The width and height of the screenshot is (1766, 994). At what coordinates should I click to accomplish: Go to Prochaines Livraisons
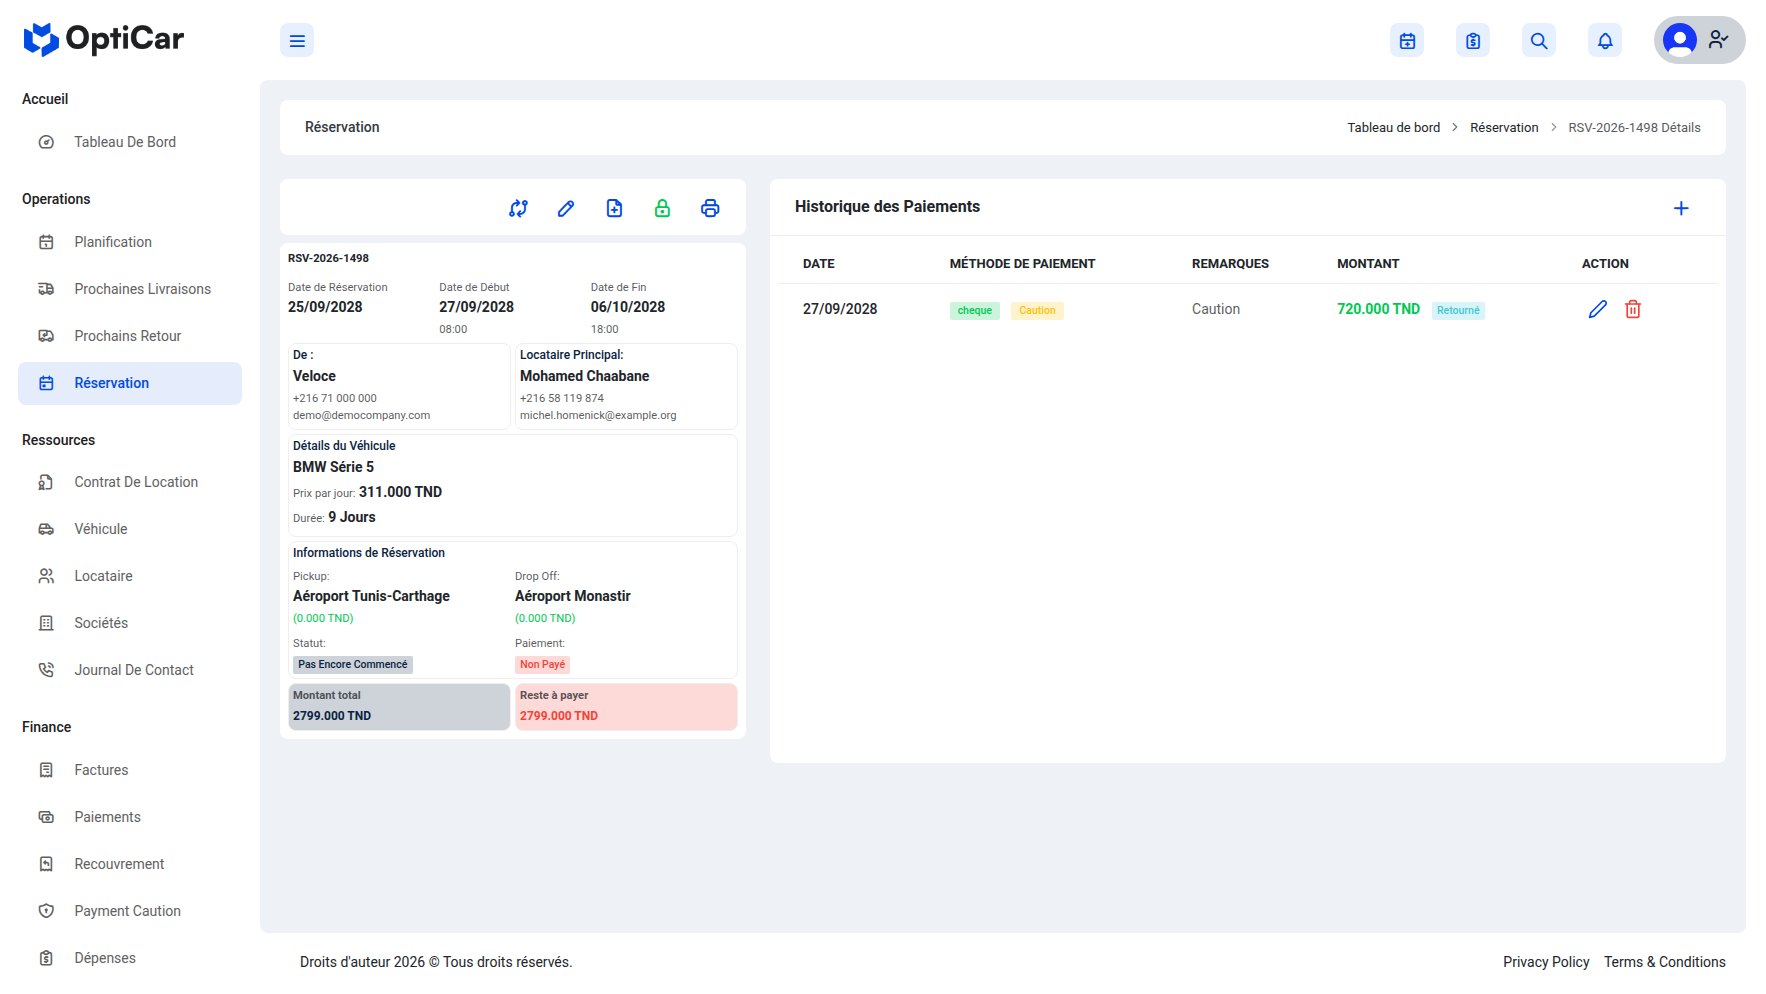(130, 289)
